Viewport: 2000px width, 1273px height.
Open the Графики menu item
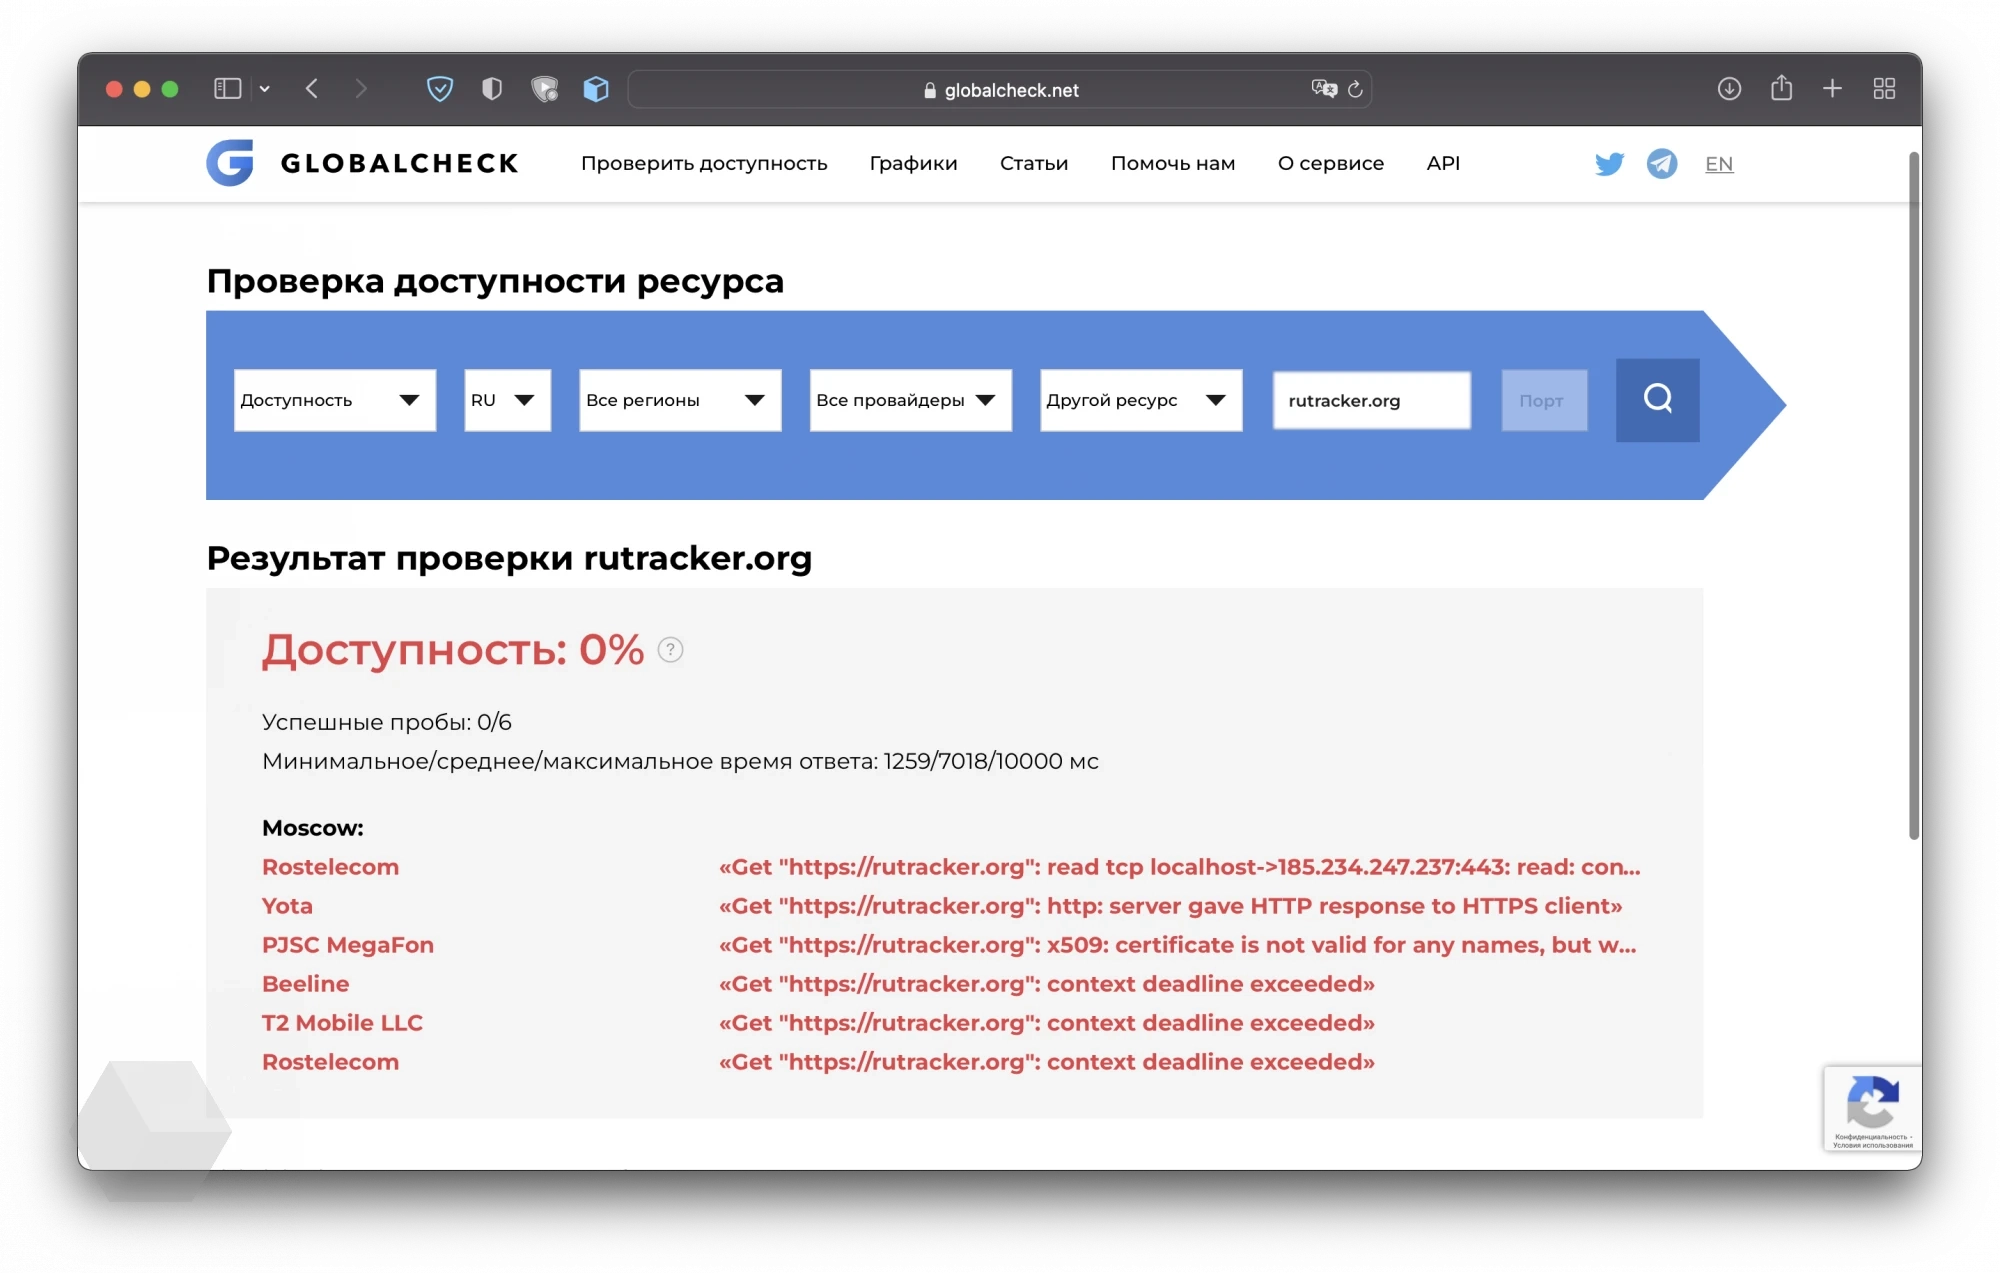pos(913,163)
